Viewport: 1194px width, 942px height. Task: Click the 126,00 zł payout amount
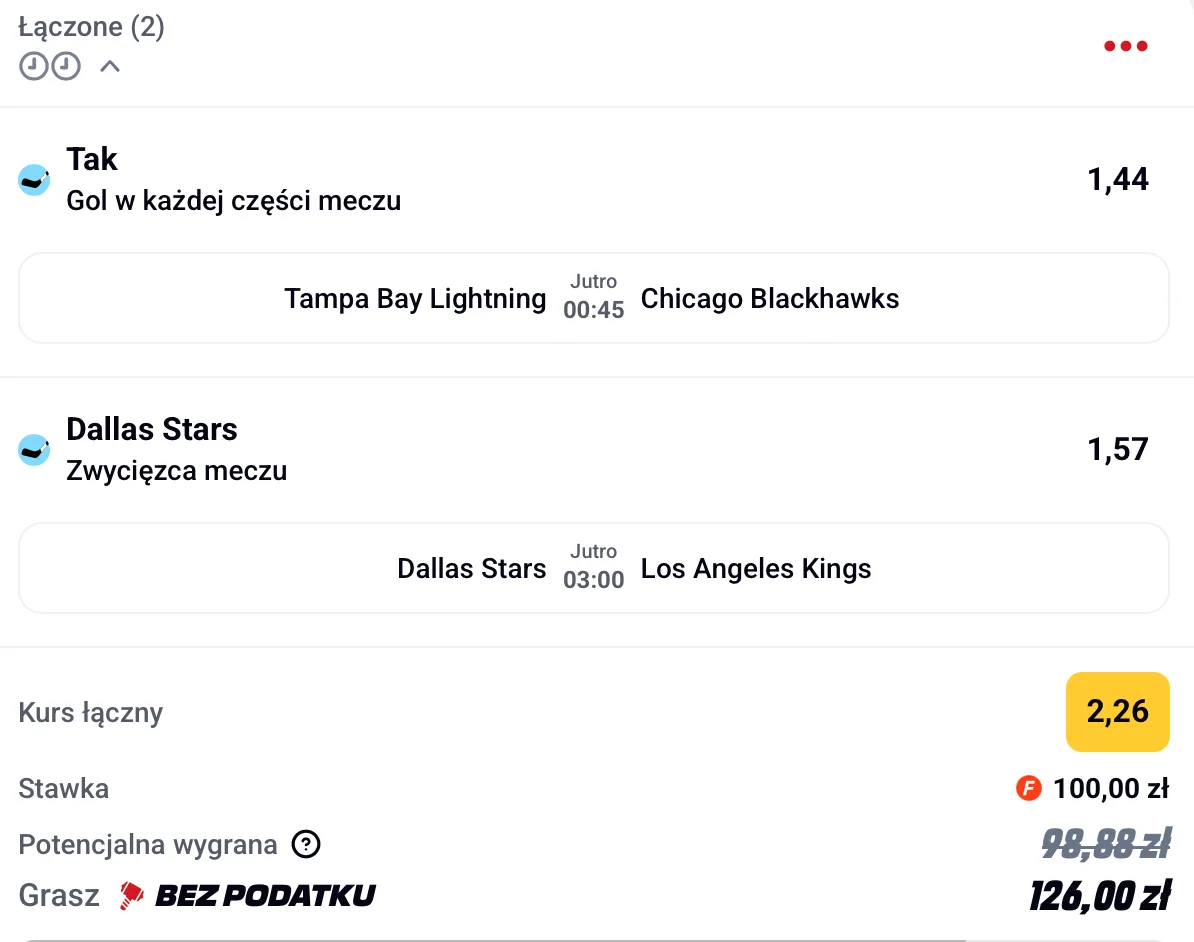tap(1099, 895)
